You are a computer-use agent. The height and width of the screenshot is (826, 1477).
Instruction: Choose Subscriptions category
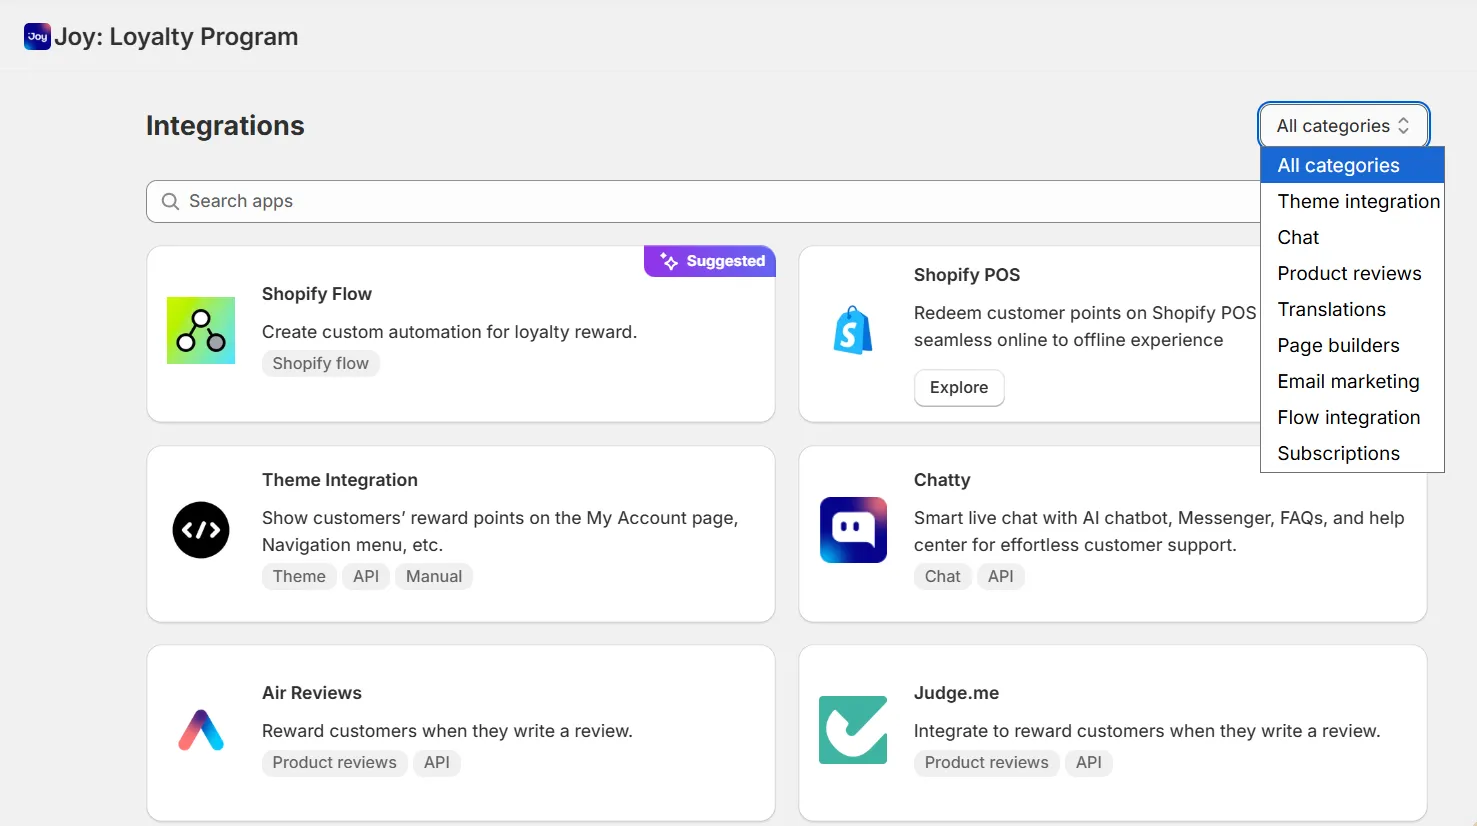pos(1352,453)
